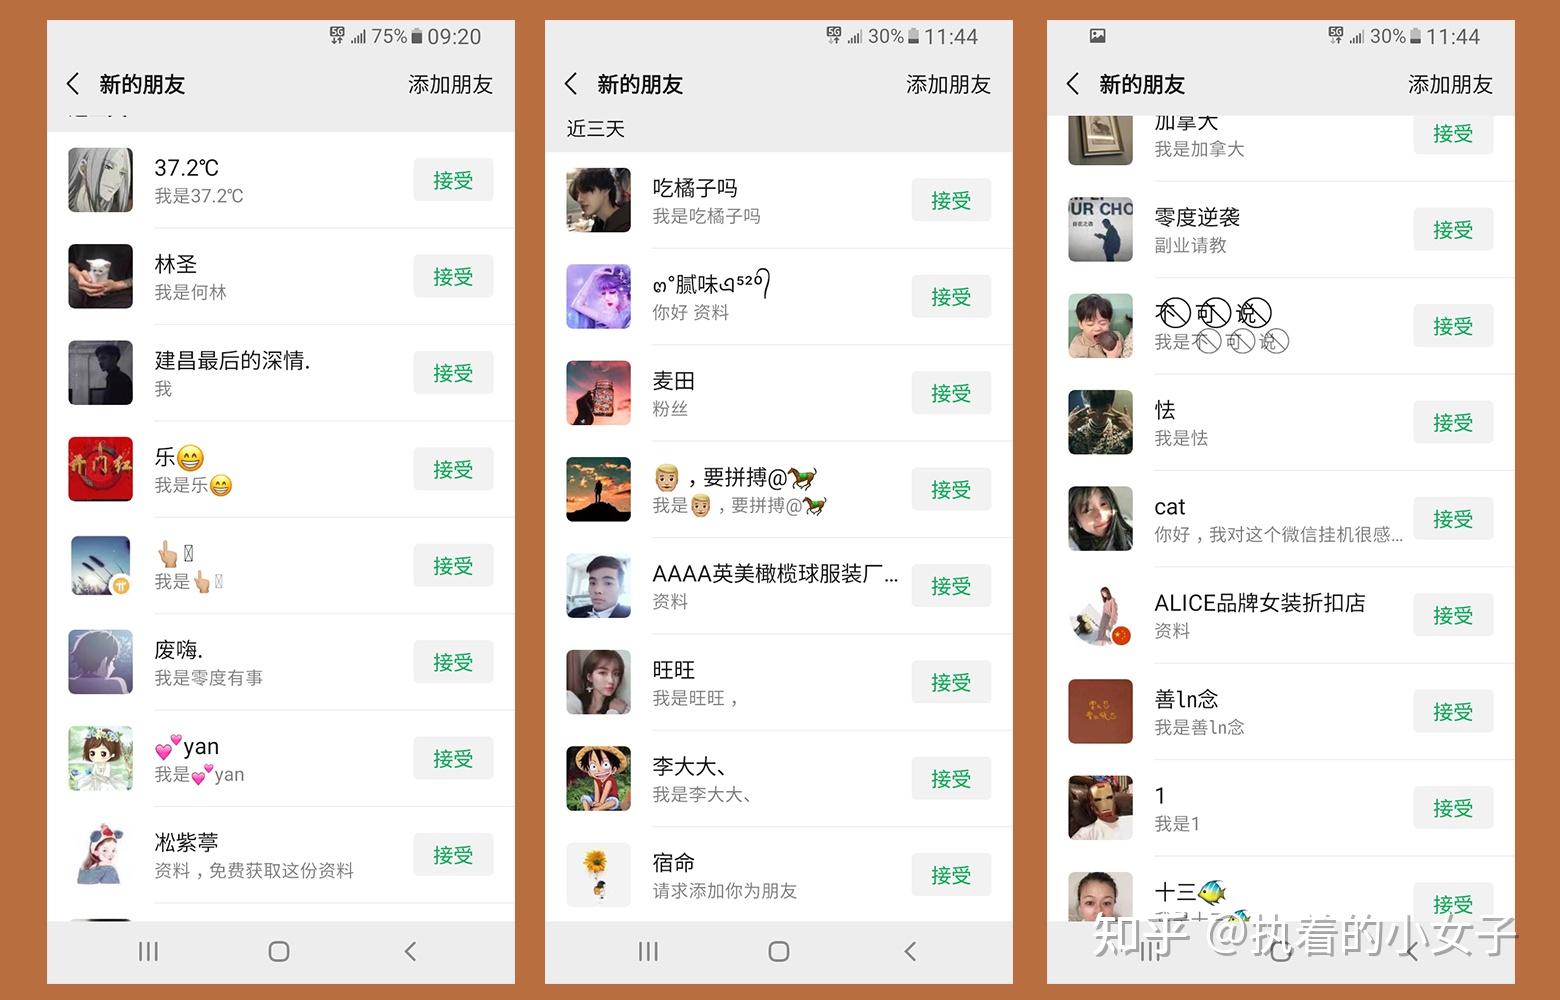Accept request from 麦田
1560x1000 pixels.
click(x=951, y=393)
